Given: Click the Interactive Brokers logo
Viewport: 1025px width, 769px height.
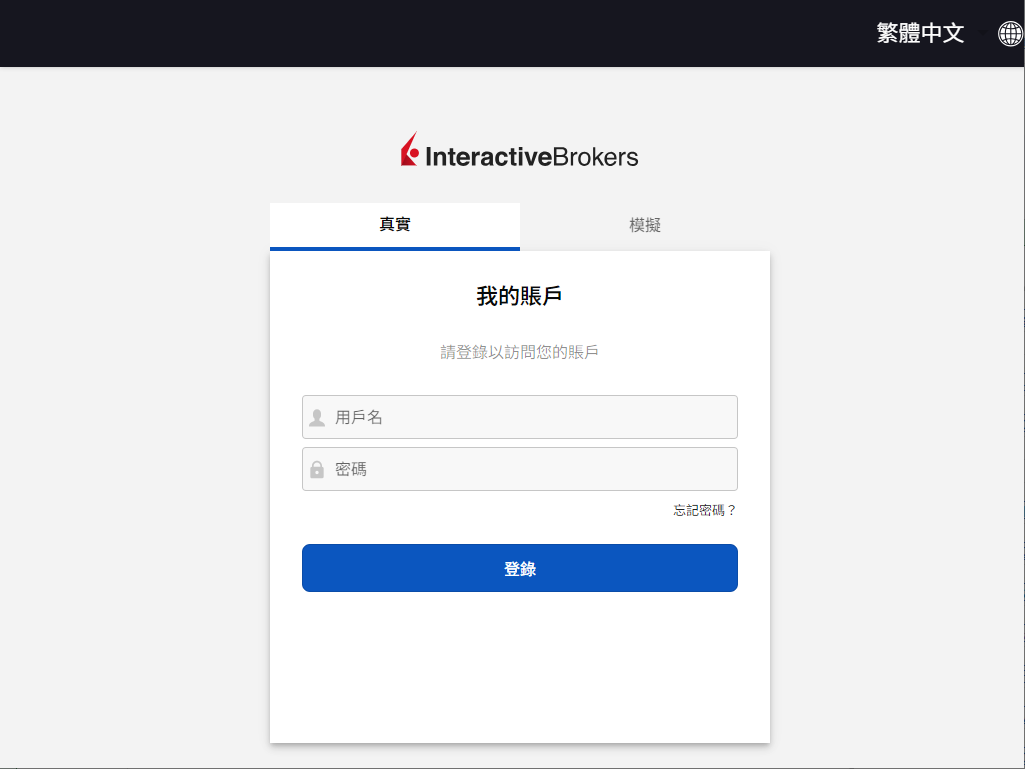Looking at the screenshot, I should pyautogui.click(x=520, y=150).
